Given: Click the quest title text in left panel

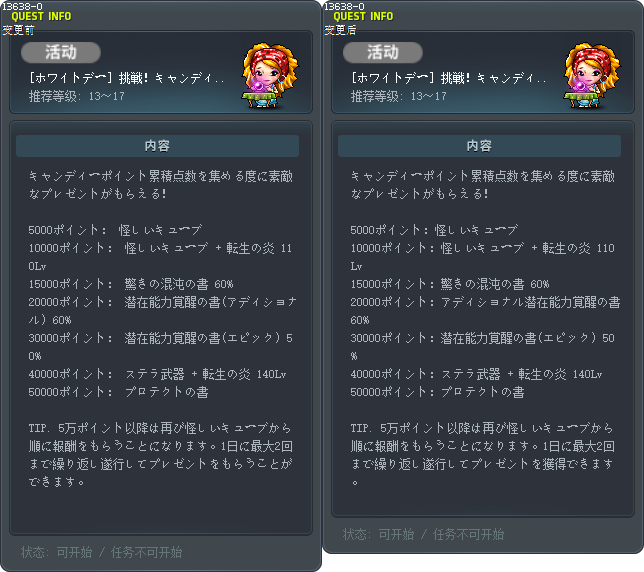Looking at the screenshot, I should pyautogui.click(x=127, y=78).
